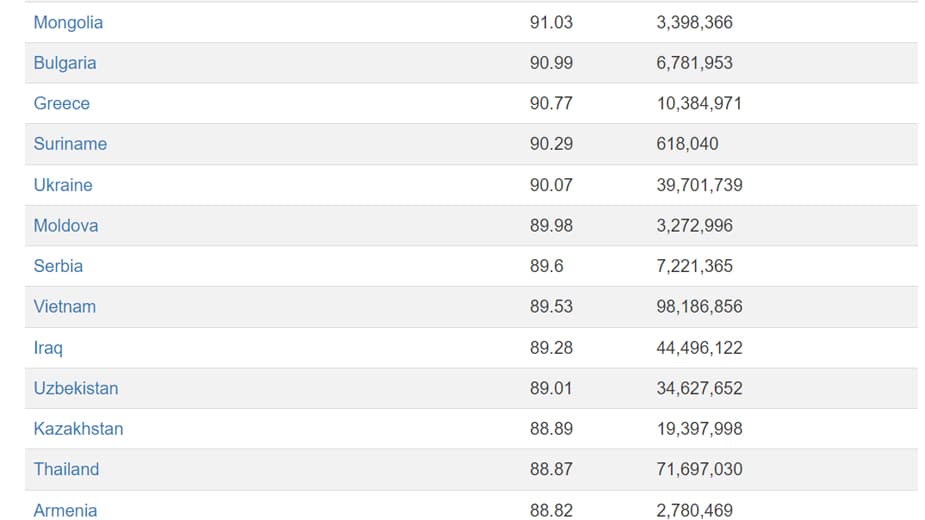Click Greece's population 10,384,971
The height and width of the screenshot is (520, 925).
[699, 103]
